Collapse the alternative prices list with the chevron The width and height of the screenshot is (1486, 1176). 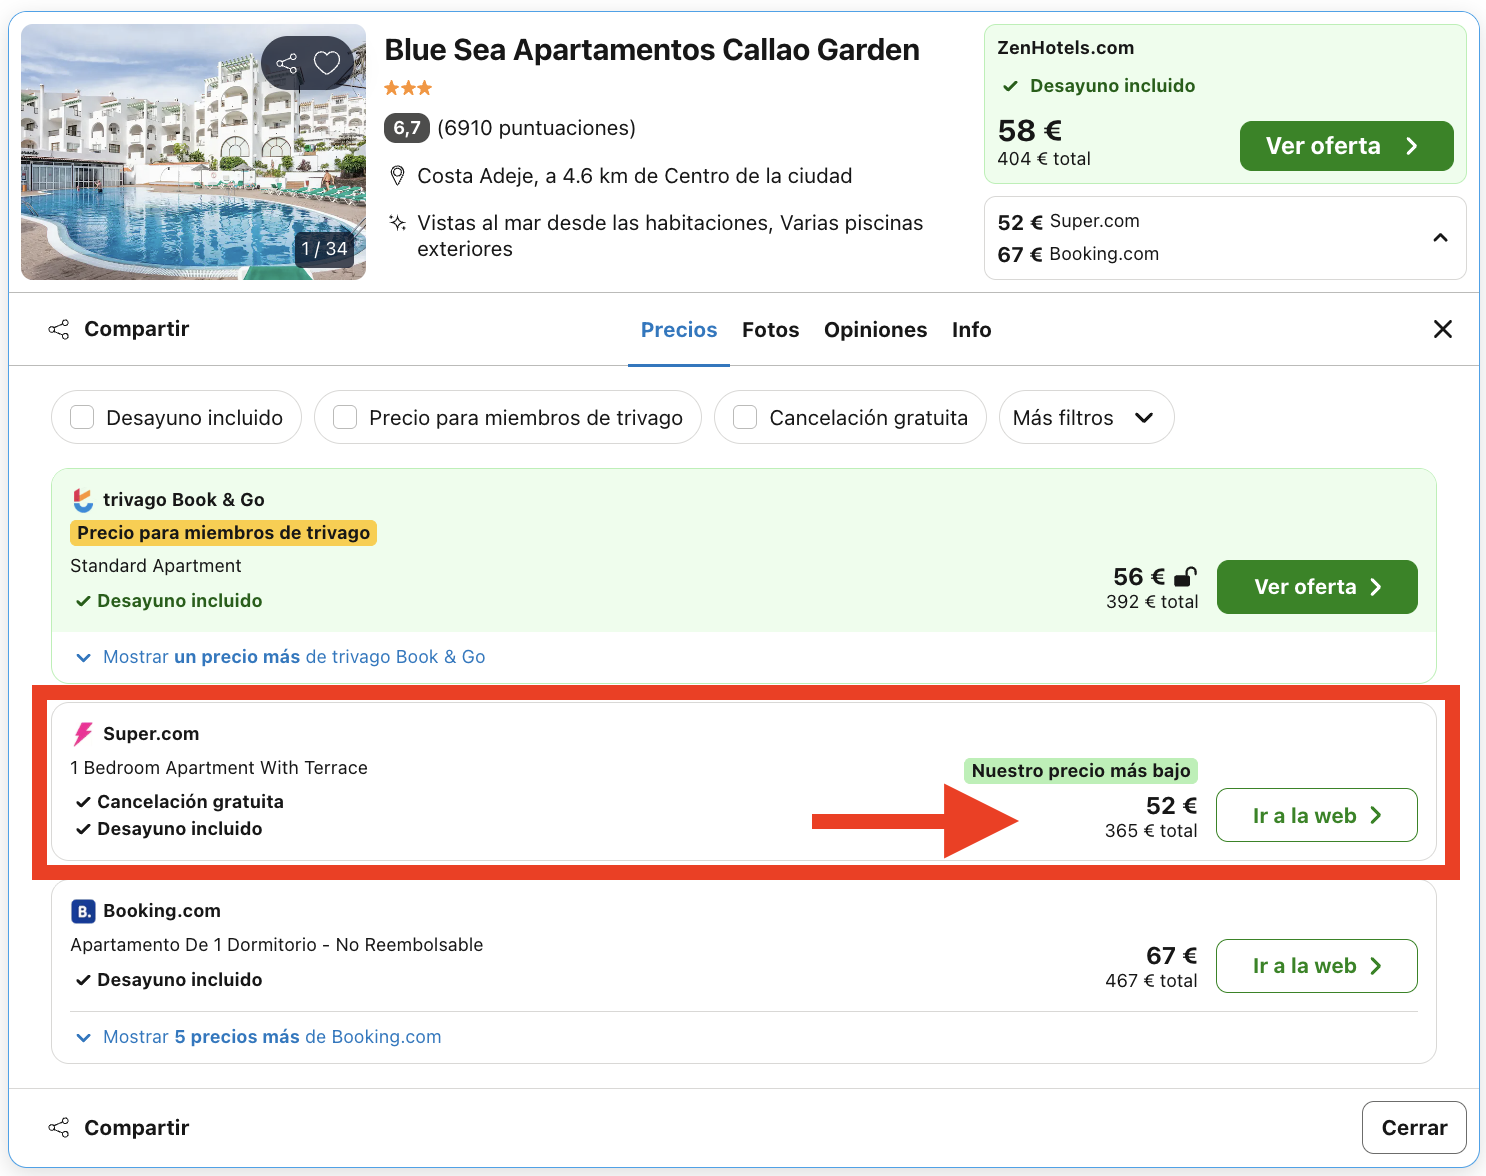pyautogui.click(x=1440, y=238)
